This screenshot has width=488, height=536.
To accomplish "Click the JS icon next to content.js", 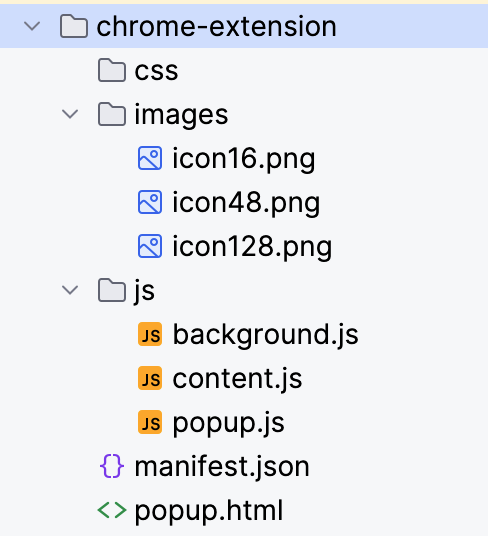I will [150, 378].
